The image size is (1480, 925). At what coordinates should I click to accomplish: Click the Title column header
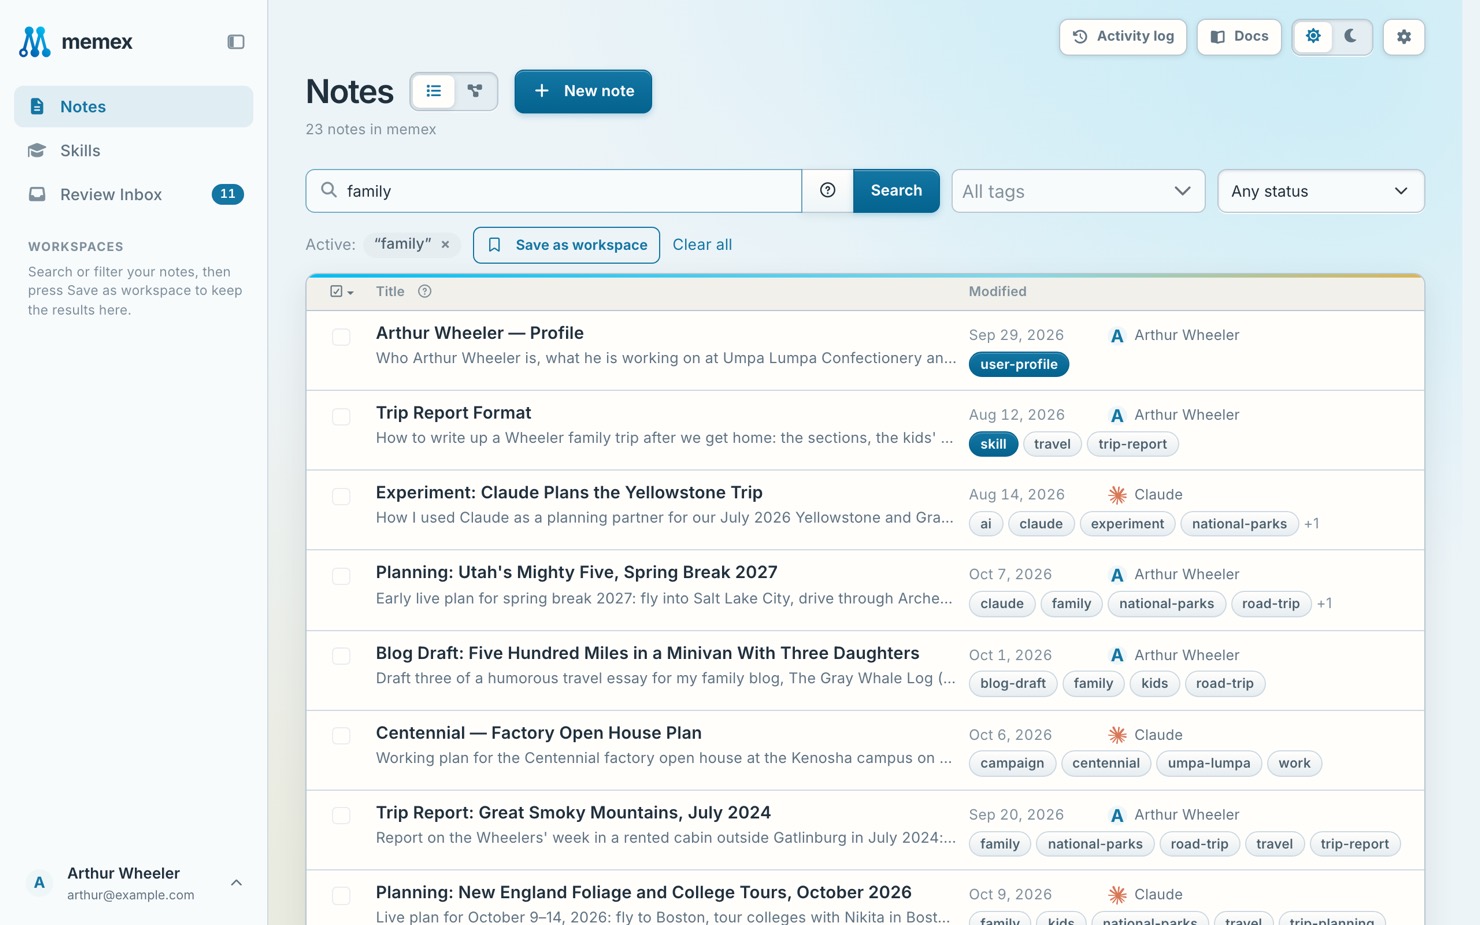390,292
